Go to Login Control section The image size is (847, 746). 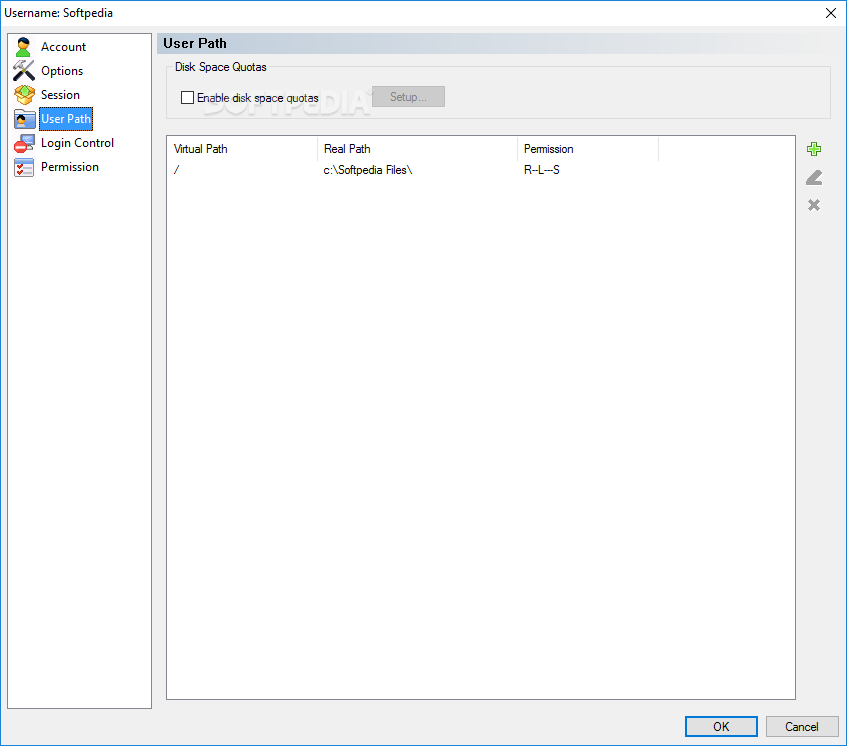coord(77,143)
